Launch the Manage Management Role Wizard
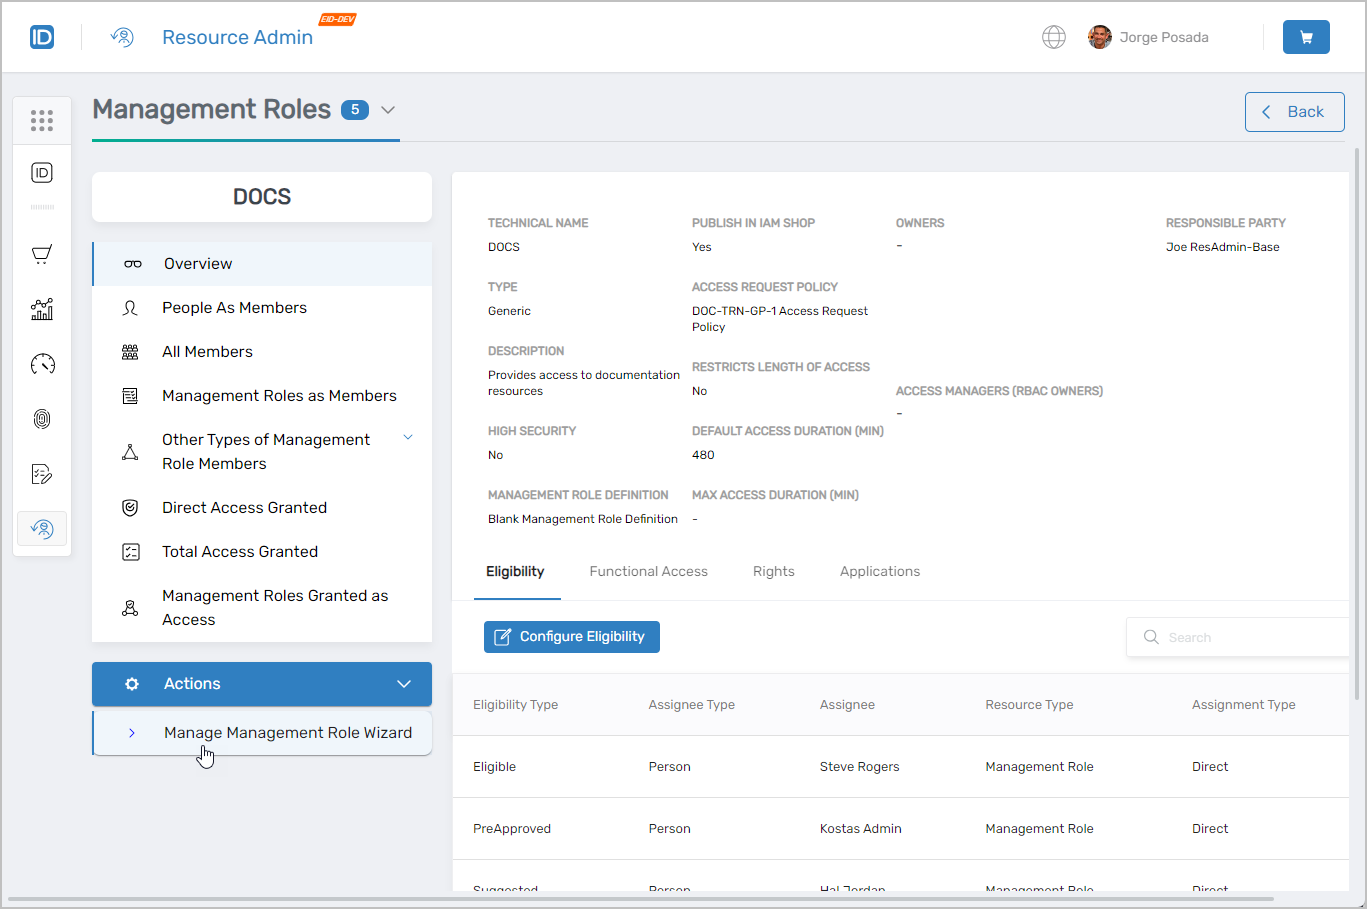 point(287,732)
